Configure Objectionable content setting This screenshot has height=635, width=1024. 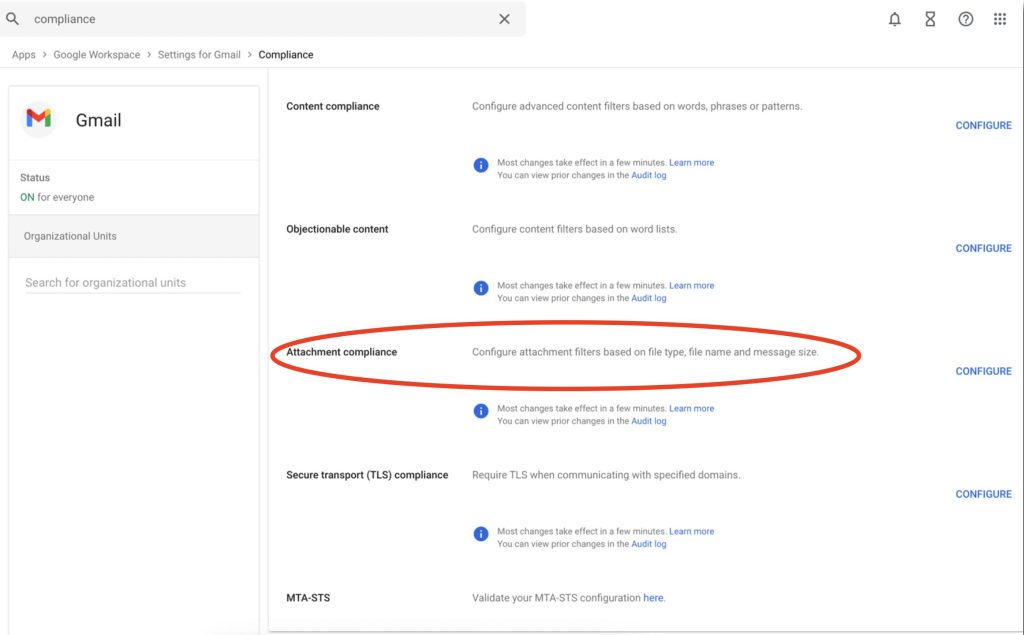pyautogui.click(x=983, y=248)
